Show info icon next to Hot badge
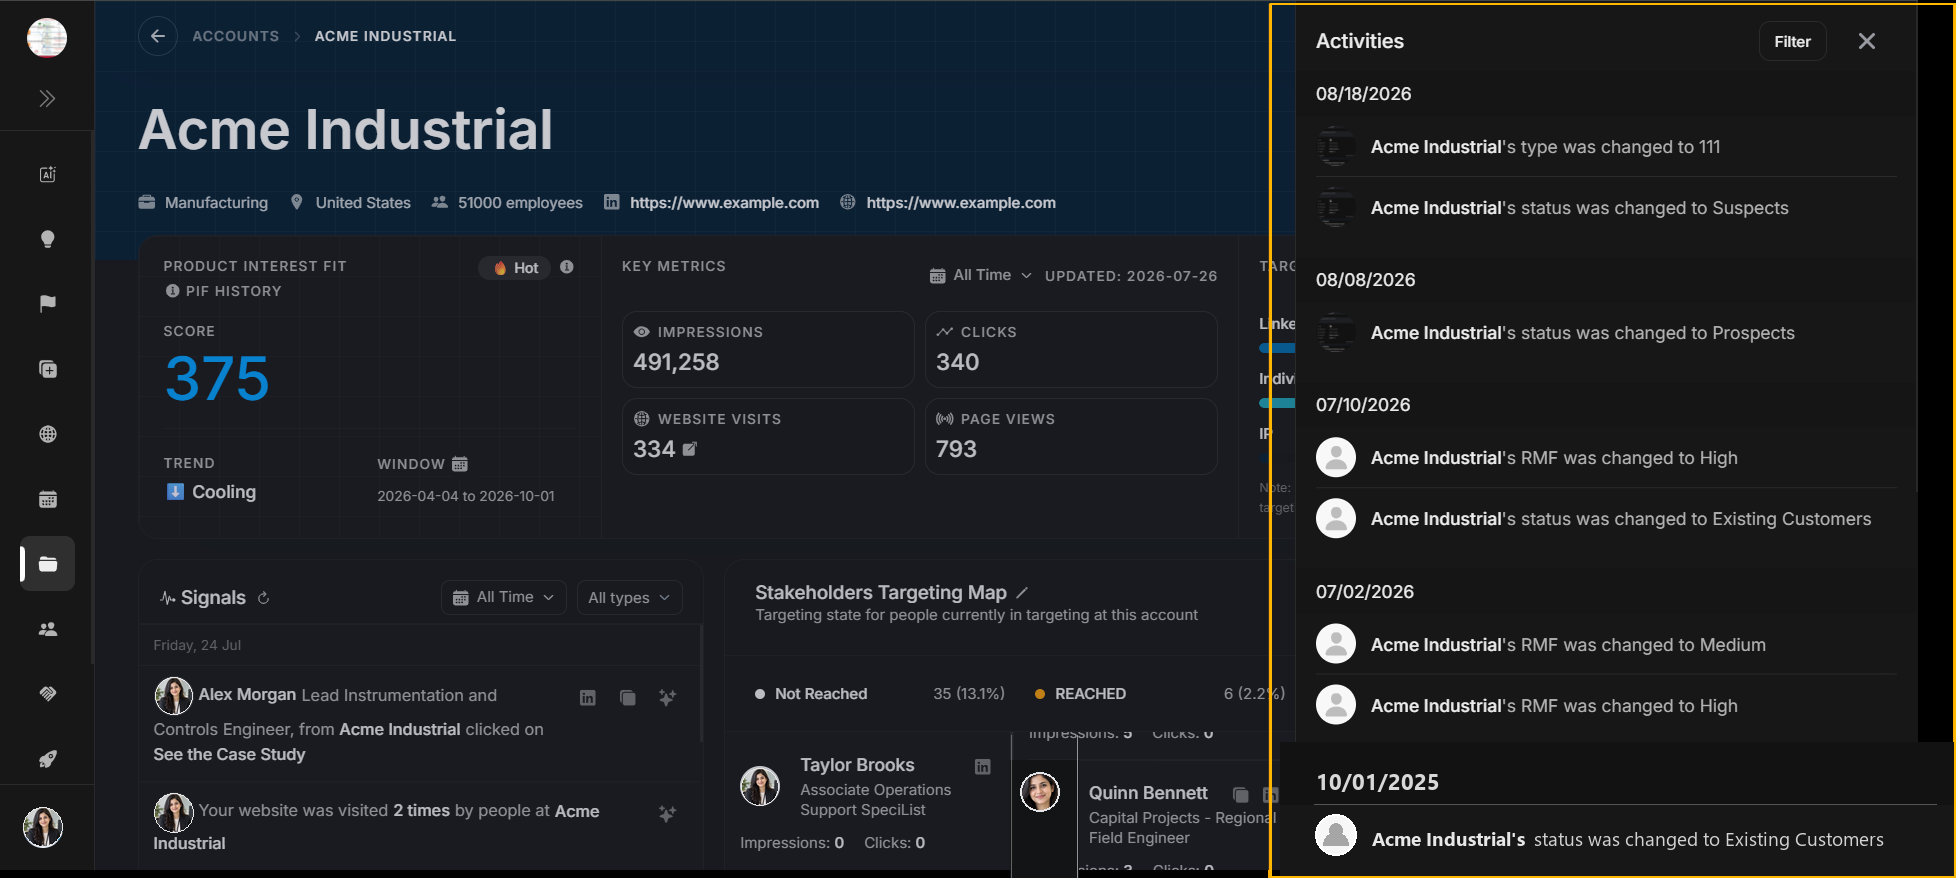Image resolution: width=1956 pixels, height=878 pixels. point(567,267)
